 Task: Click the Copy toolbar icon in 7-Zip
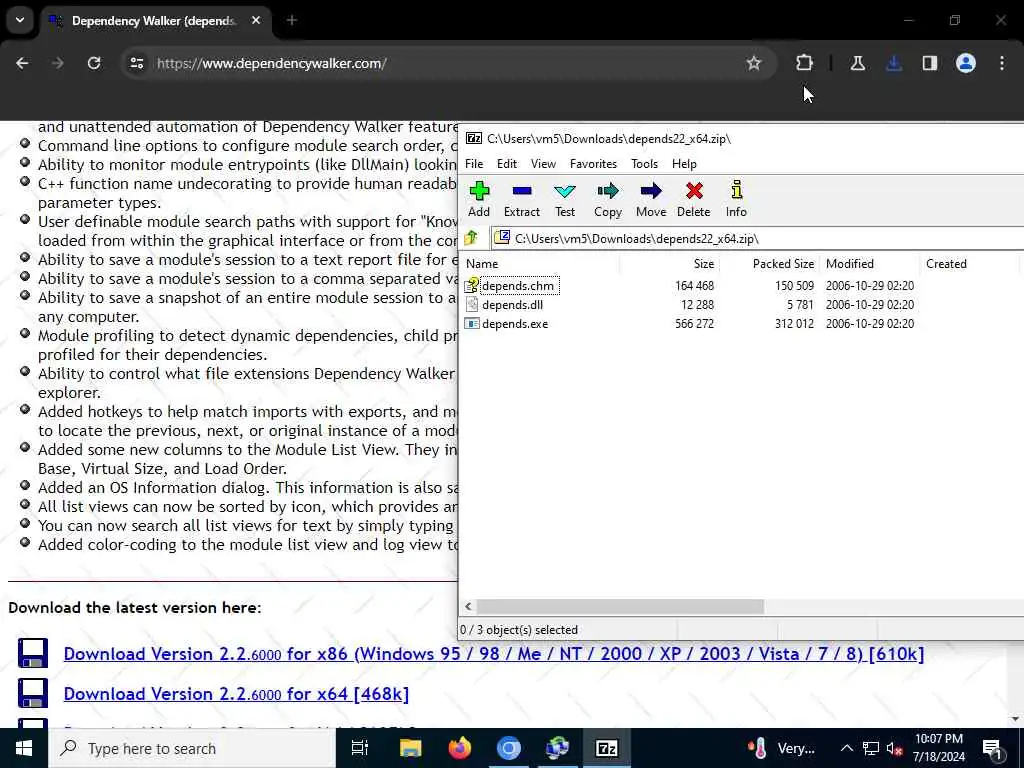(607, 191)
